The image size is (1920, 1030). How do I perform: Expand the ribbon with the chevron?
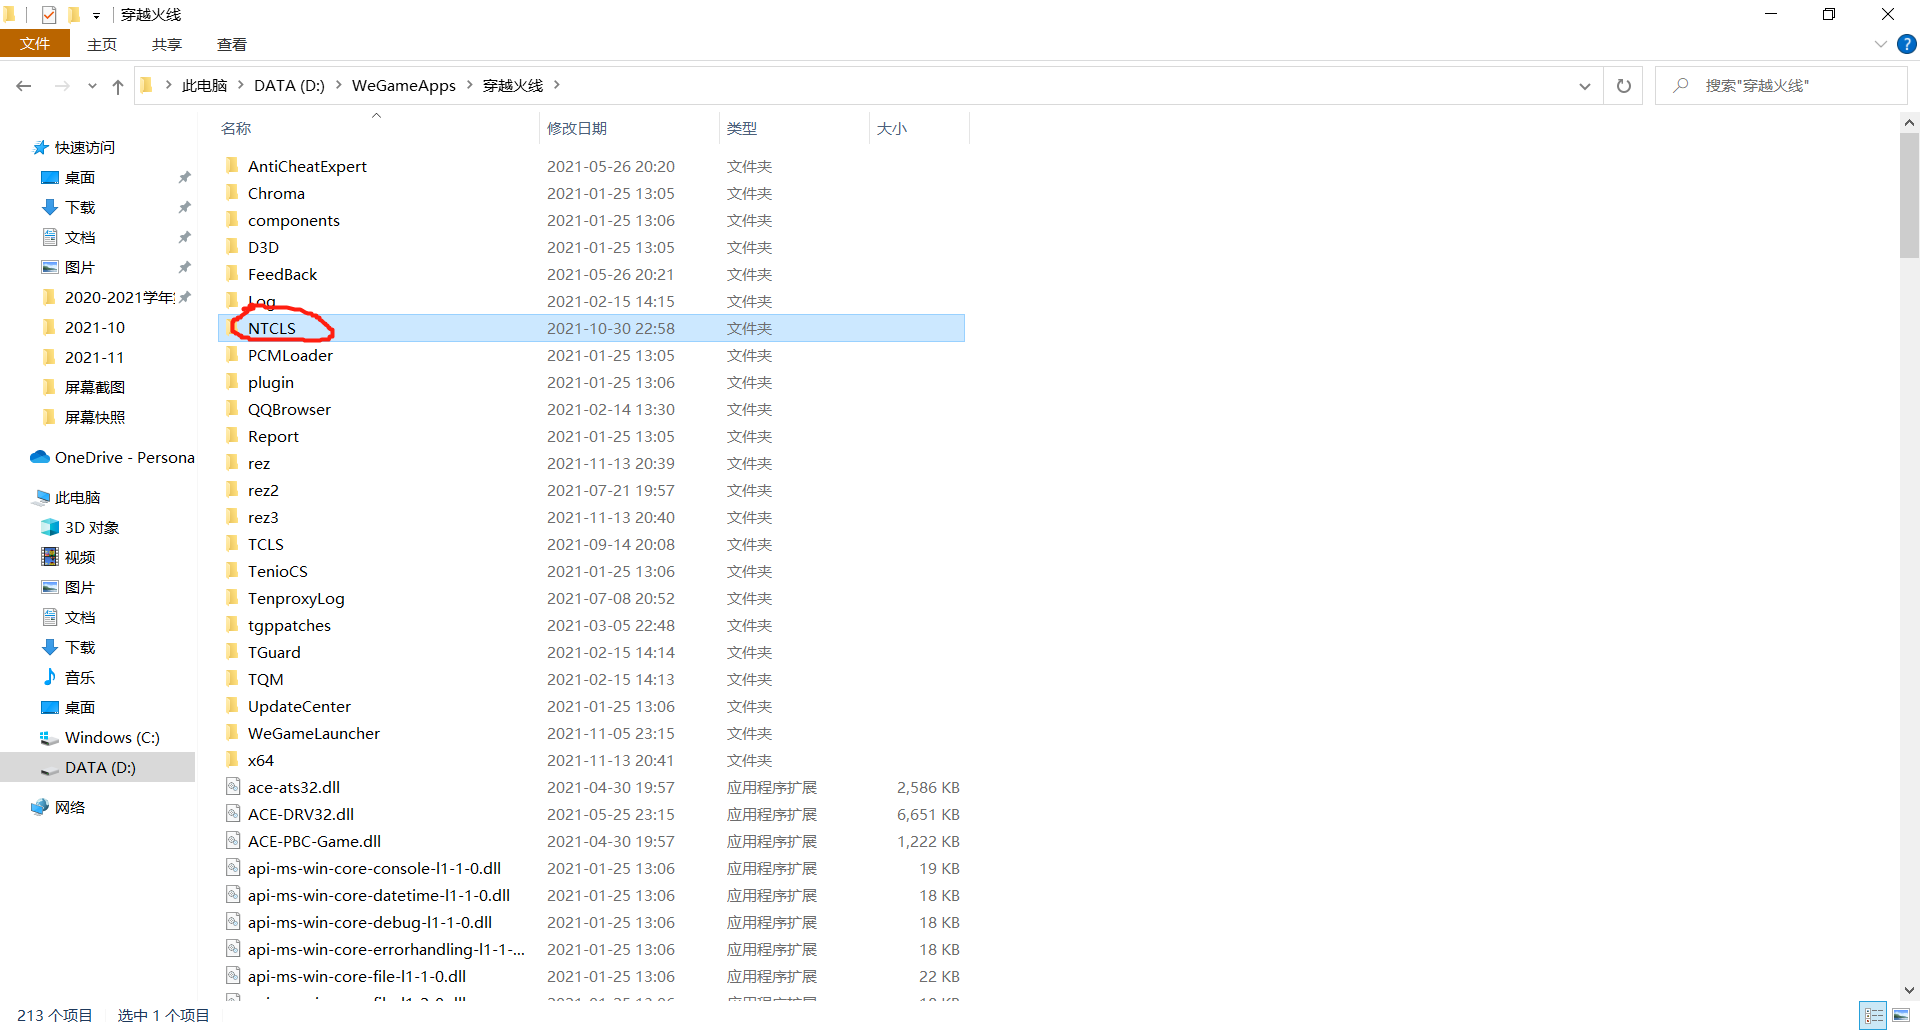[x=1880, y=44]
